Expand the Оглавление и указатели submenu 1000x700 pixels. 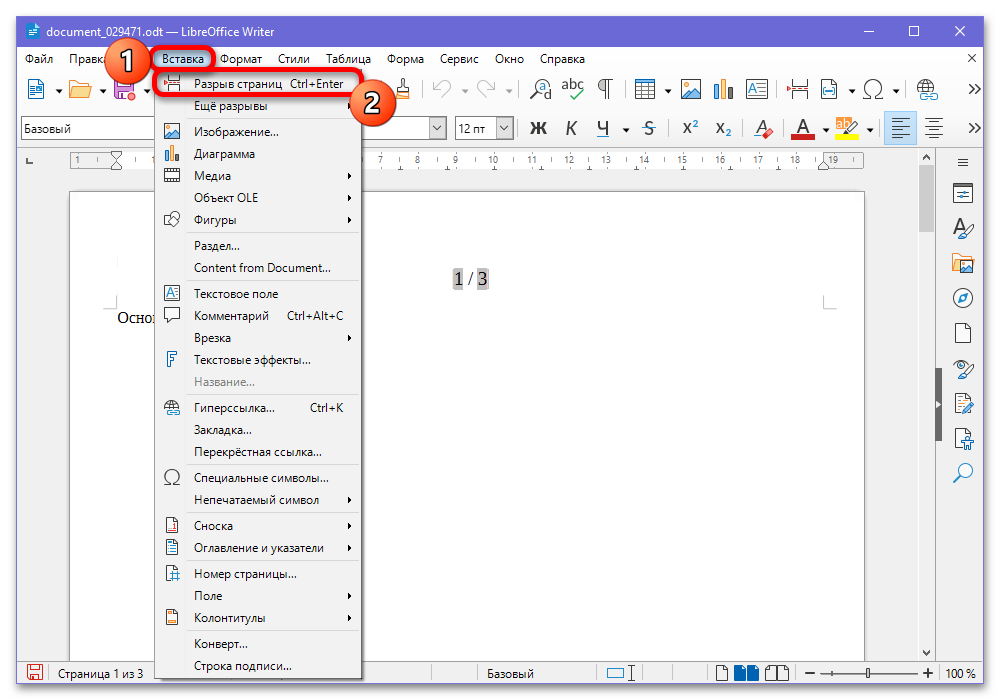(258, 548)
